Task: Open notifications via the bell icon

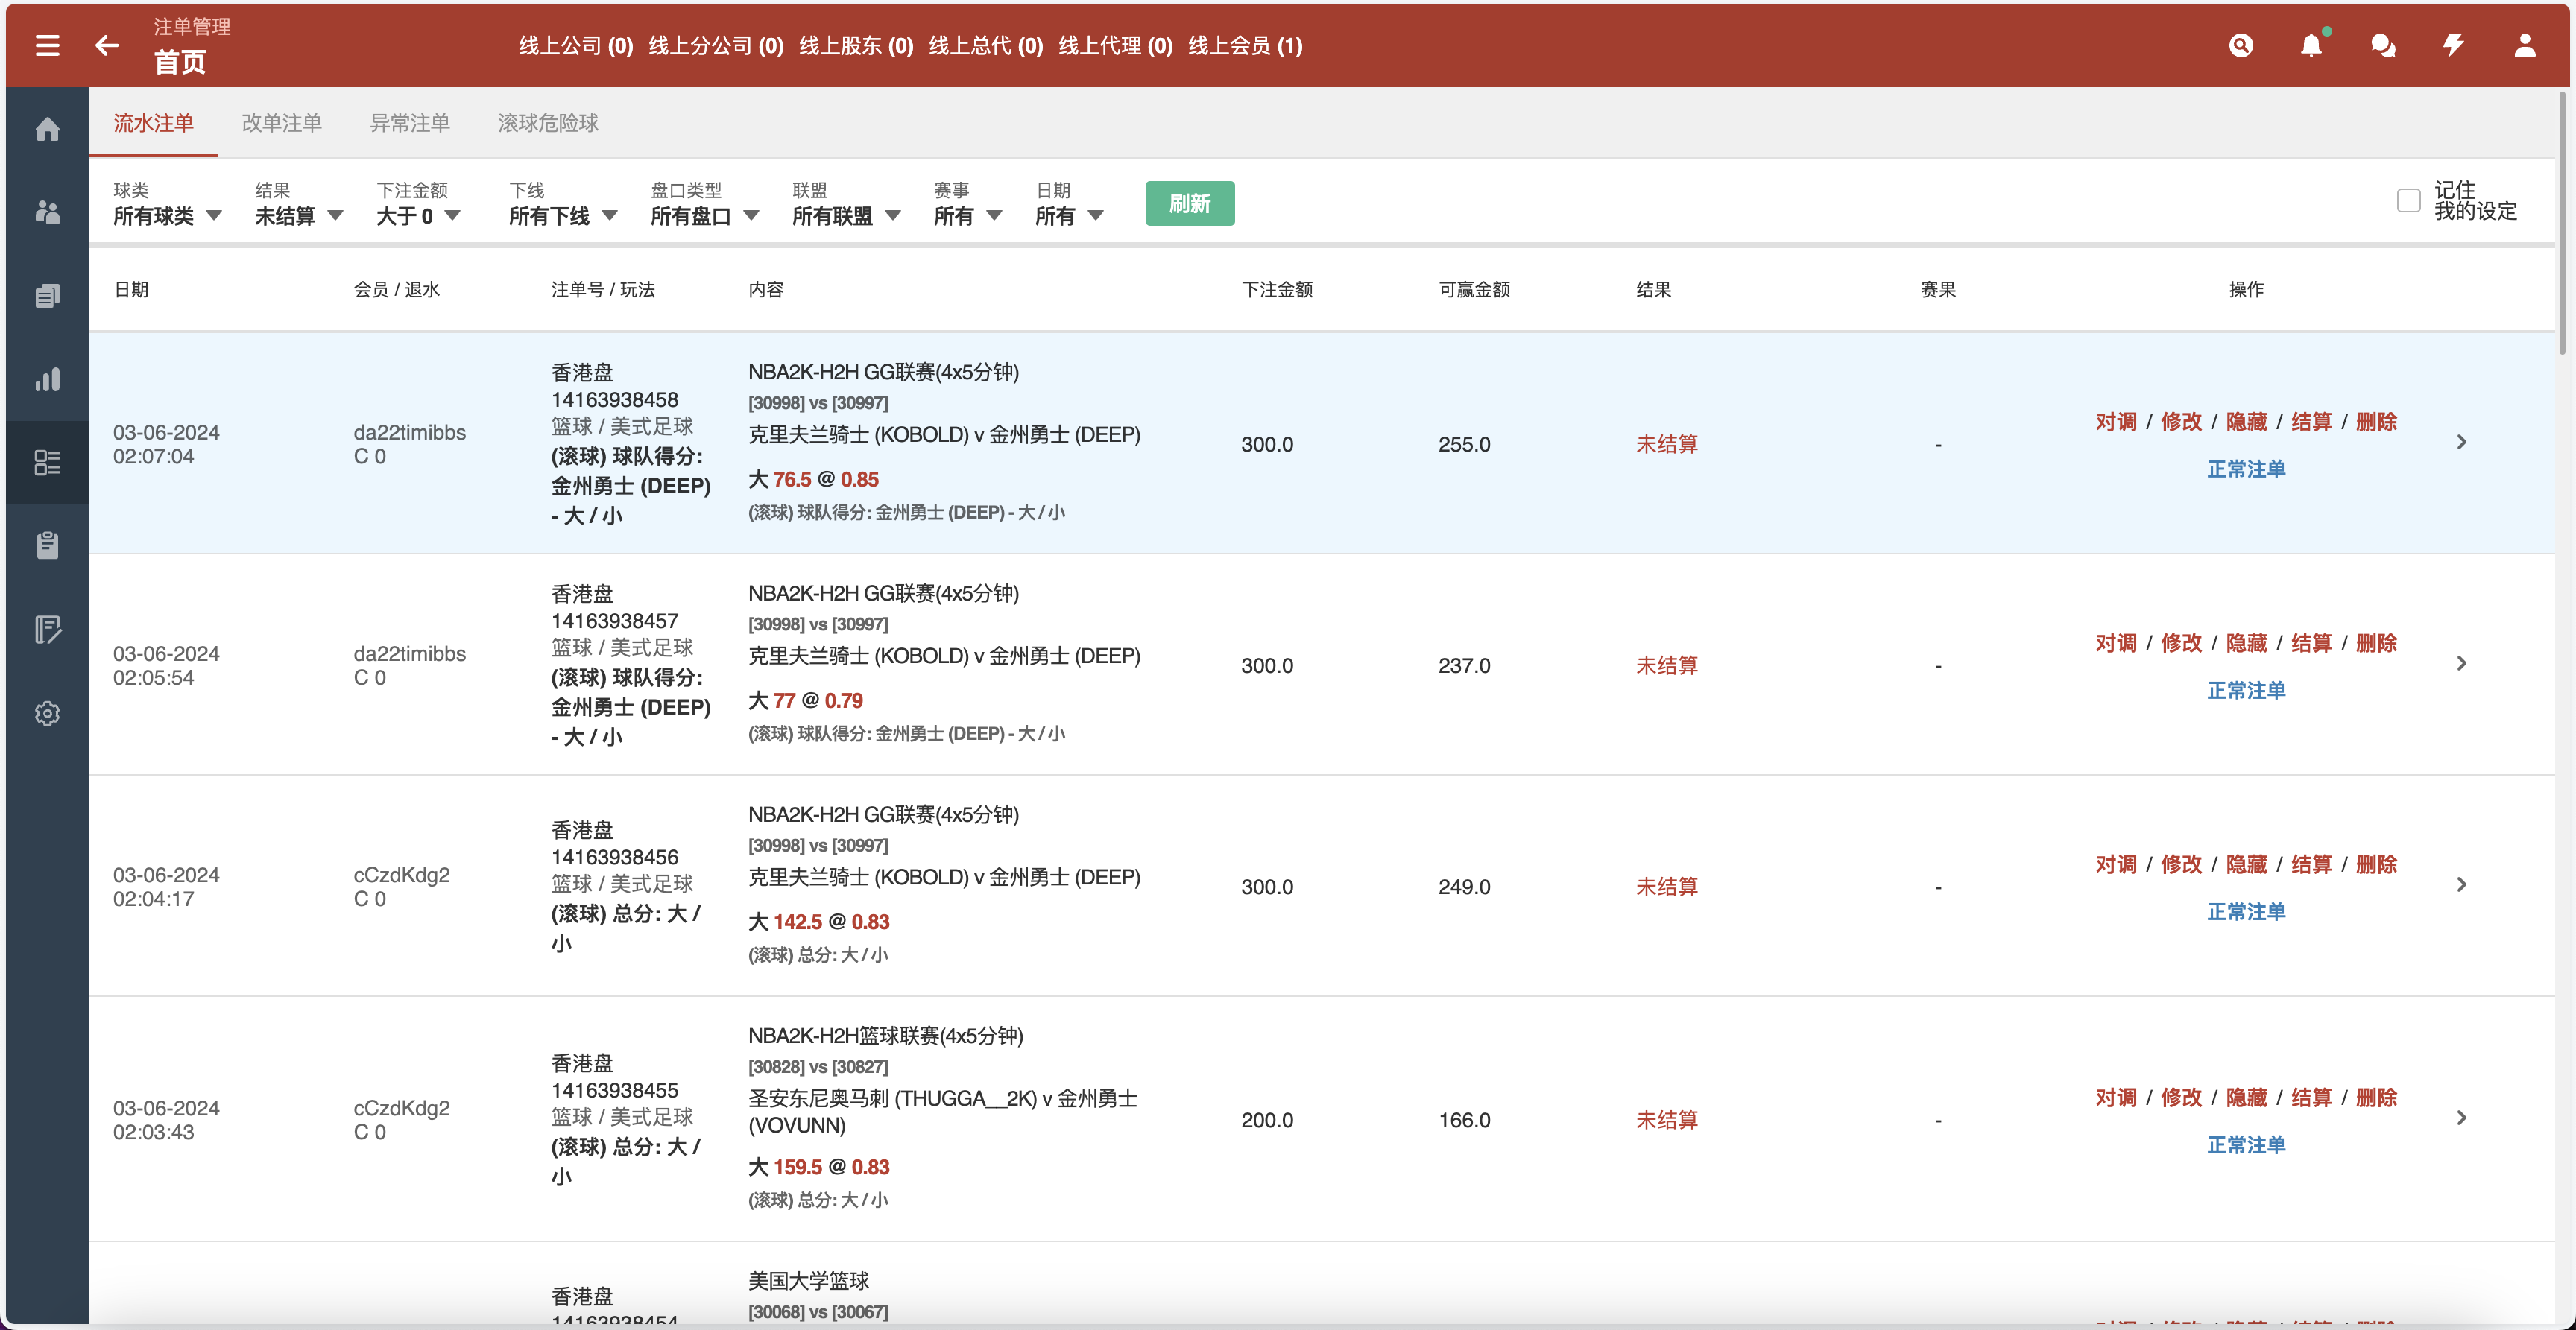Action: [2311, 45]
